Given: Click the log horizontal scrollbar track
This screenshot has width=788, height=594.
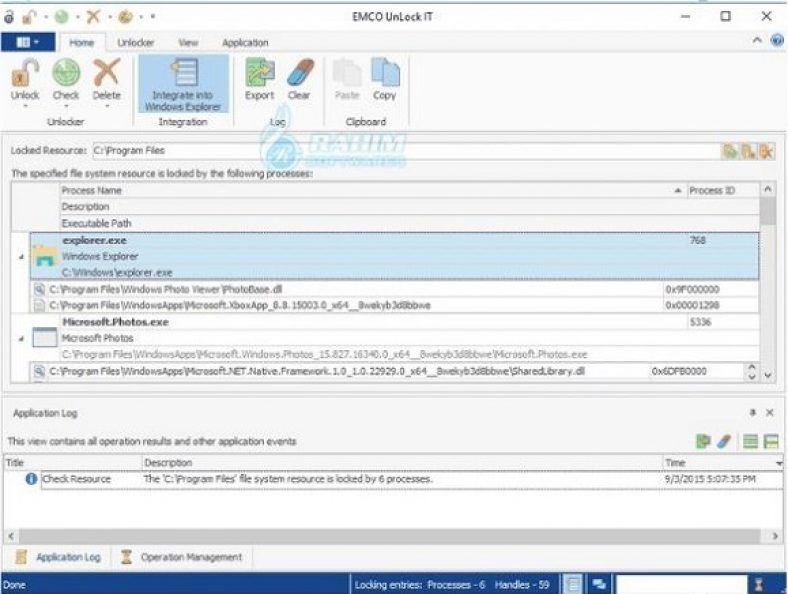Looking at the screenshot, I should pos(389,536).
